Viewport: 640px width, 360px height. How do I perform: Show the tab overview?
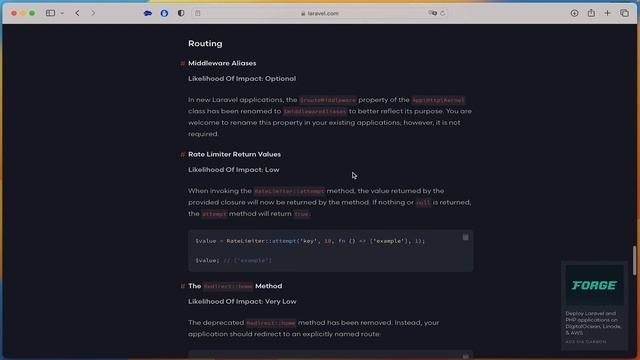click(x=624, y=13)
